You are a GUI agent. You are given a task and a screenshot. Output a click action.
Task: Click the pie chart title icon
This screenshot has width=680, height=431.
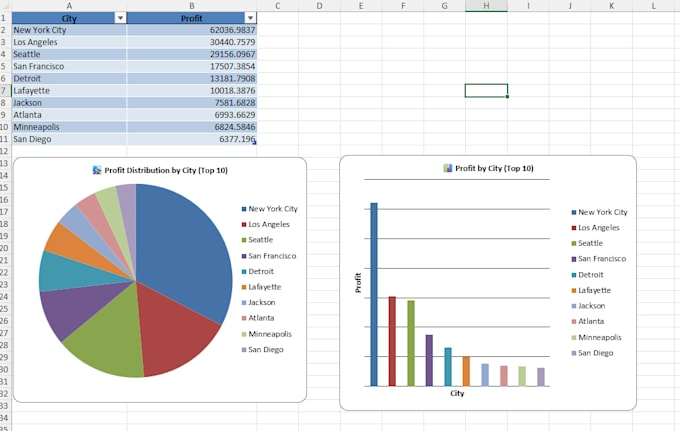(97, 170)
